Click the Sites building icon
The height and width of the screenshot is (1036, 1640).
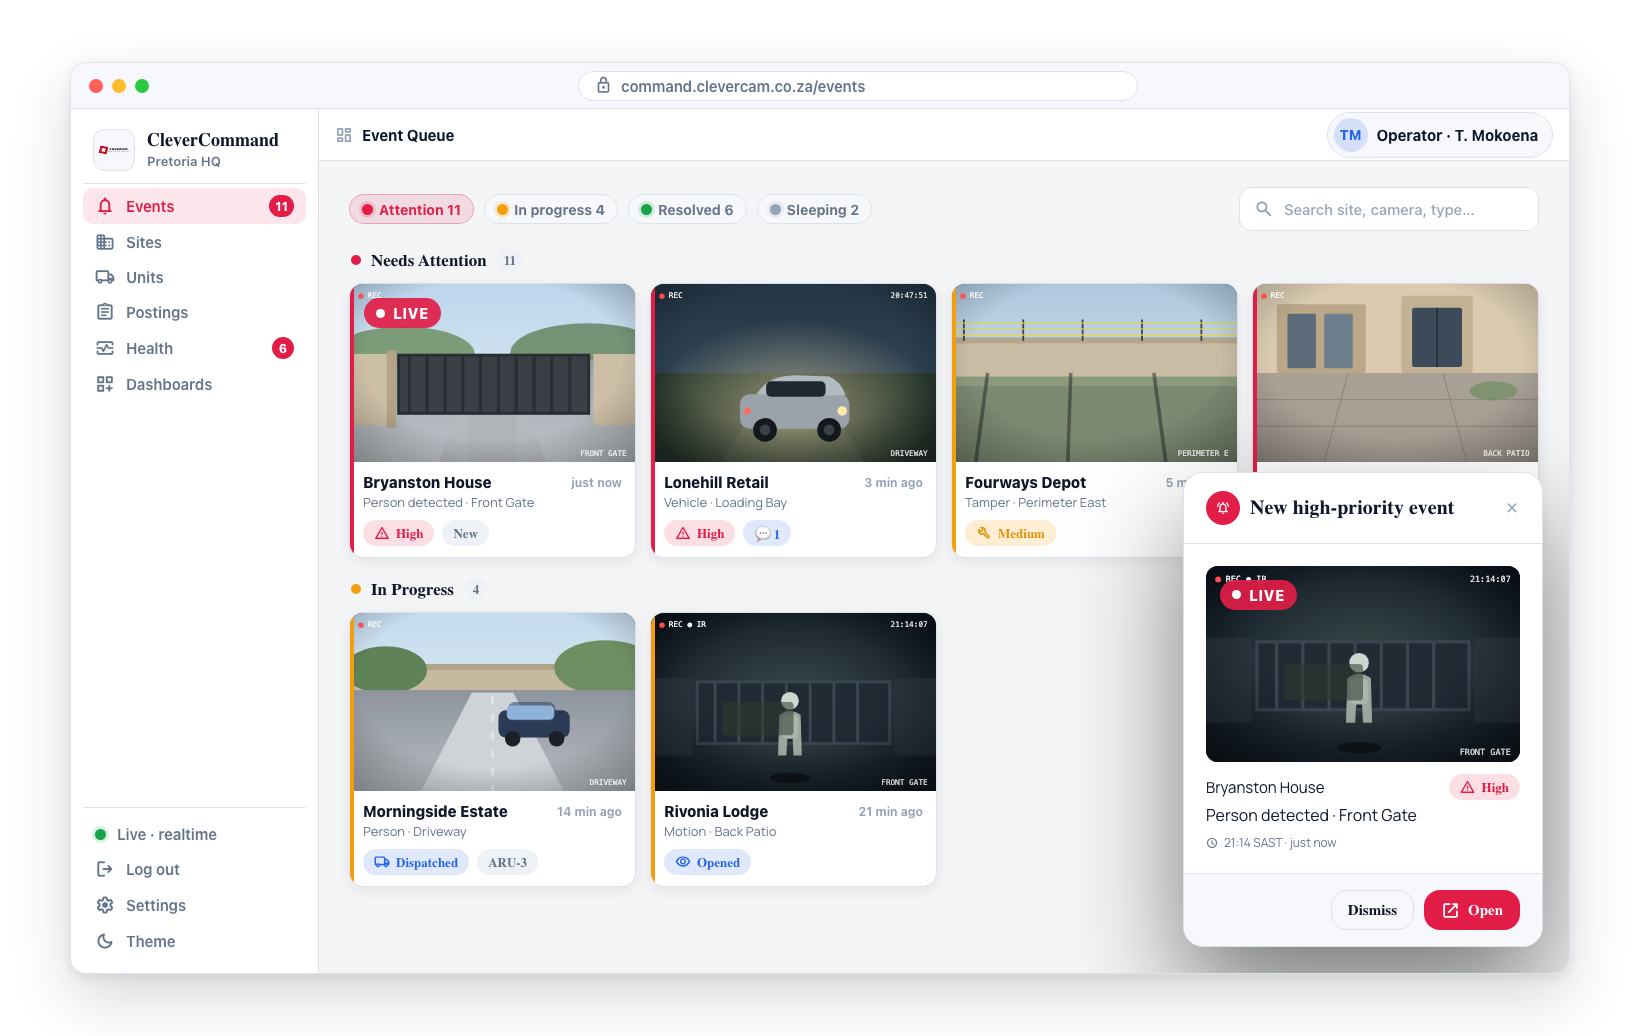click(x=105, y=242)
